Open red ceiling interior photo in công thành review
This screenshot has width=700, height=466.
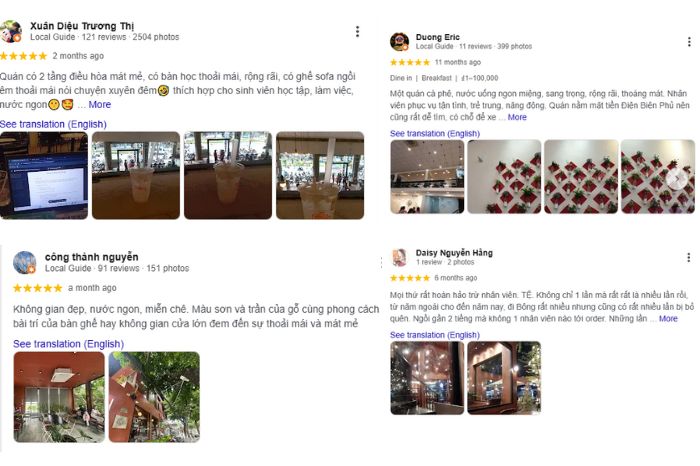coord(59,397)
